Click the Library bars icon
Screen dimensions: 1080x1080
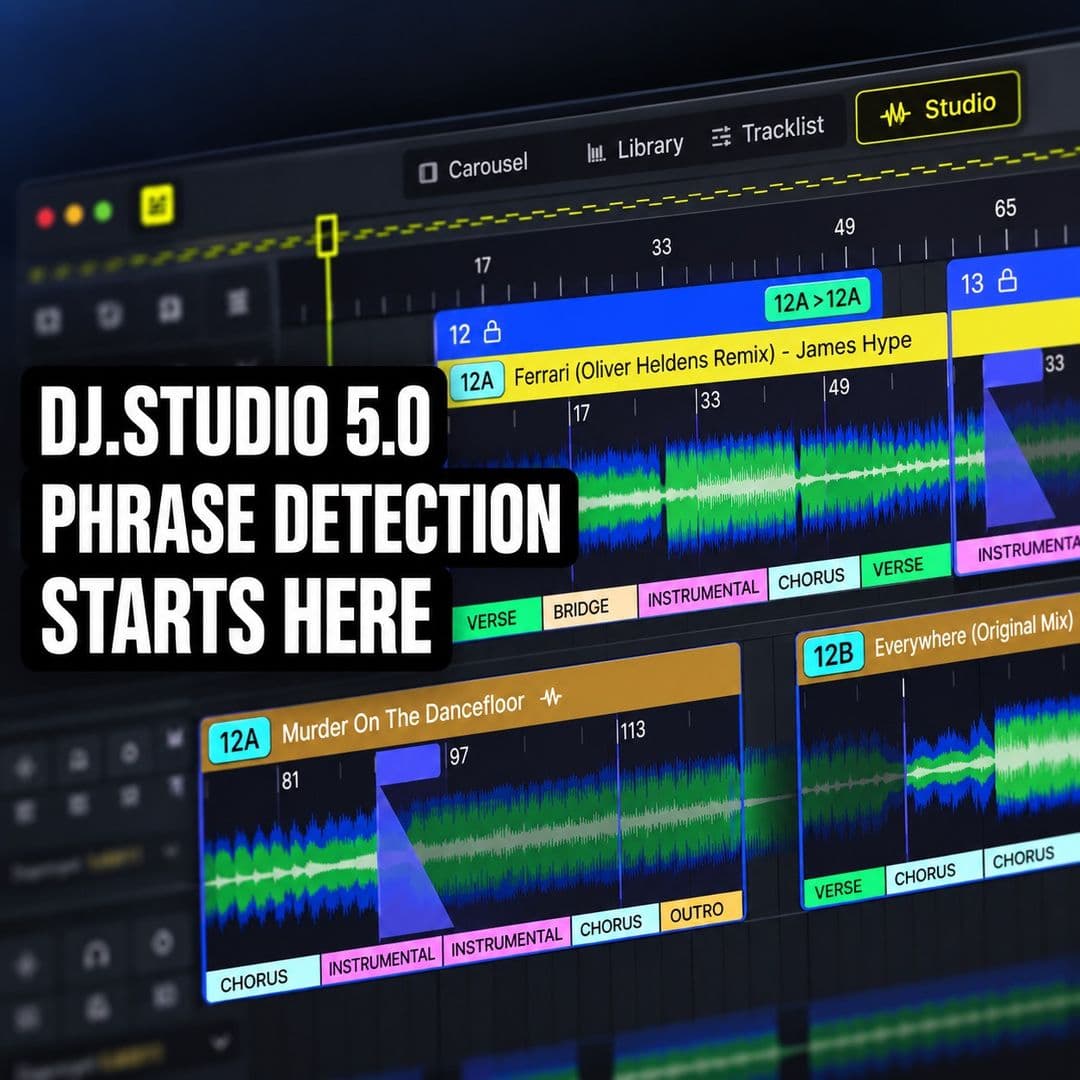coord(596,152)
